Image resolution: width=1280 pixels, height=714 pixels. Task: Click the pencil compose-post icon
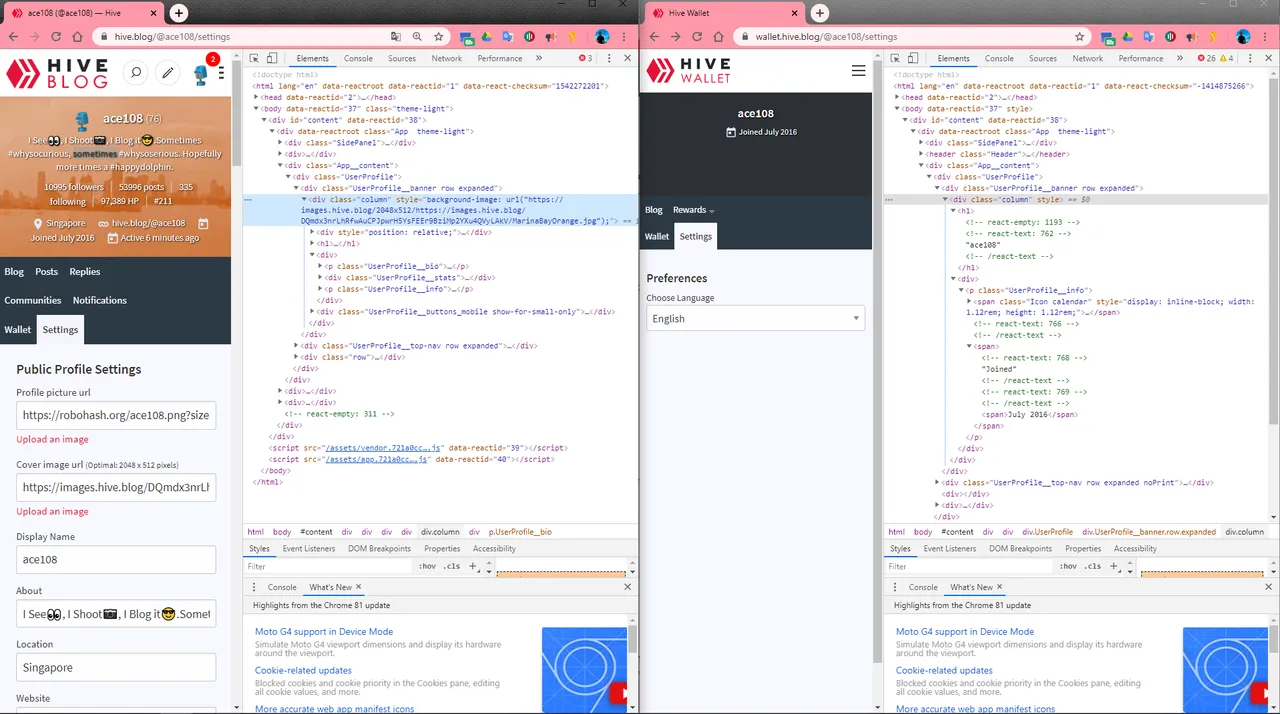click(168, 73)
